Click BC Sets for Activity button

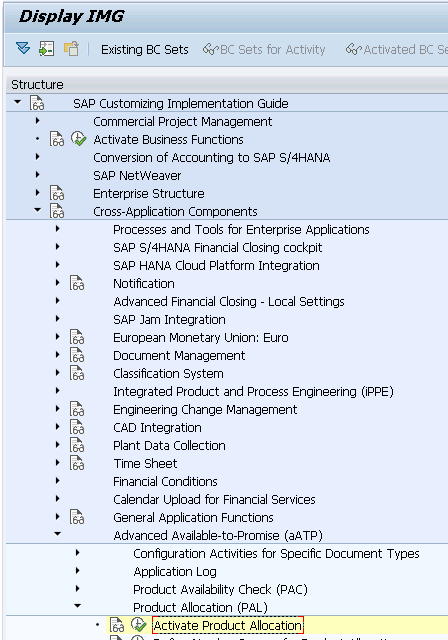(264, 49)
